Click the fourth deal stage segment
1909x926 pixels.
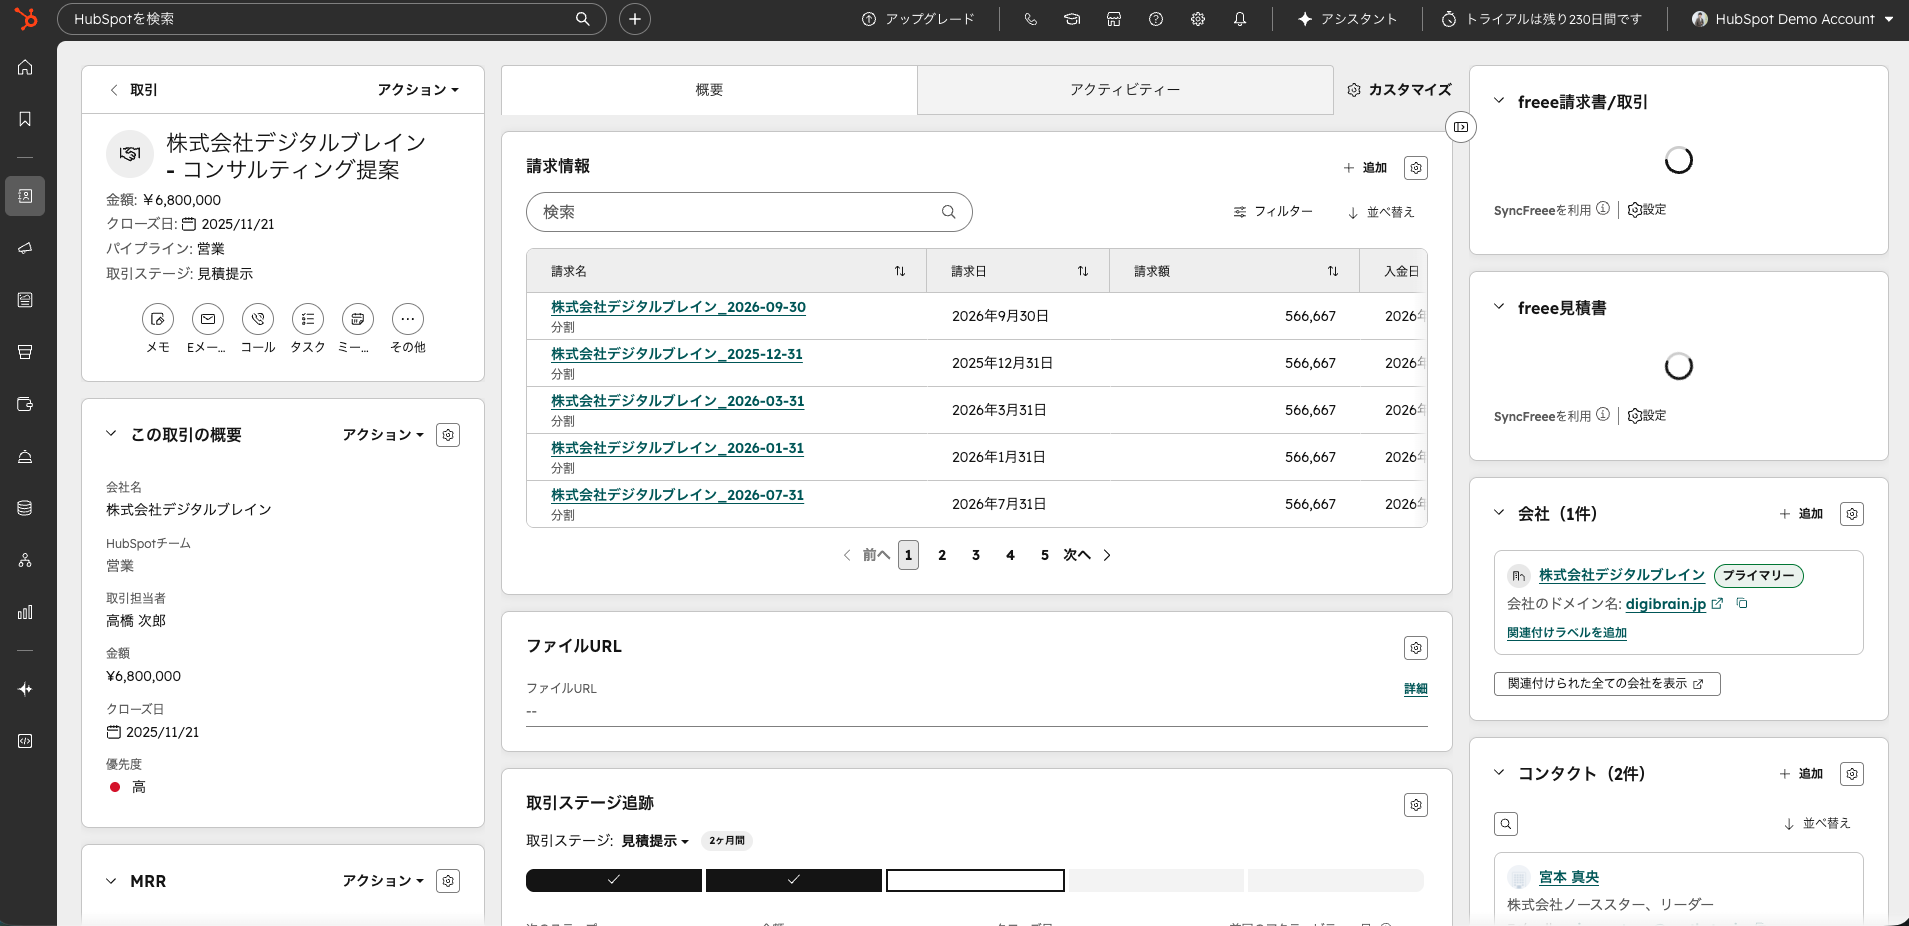click(1156, 880)
